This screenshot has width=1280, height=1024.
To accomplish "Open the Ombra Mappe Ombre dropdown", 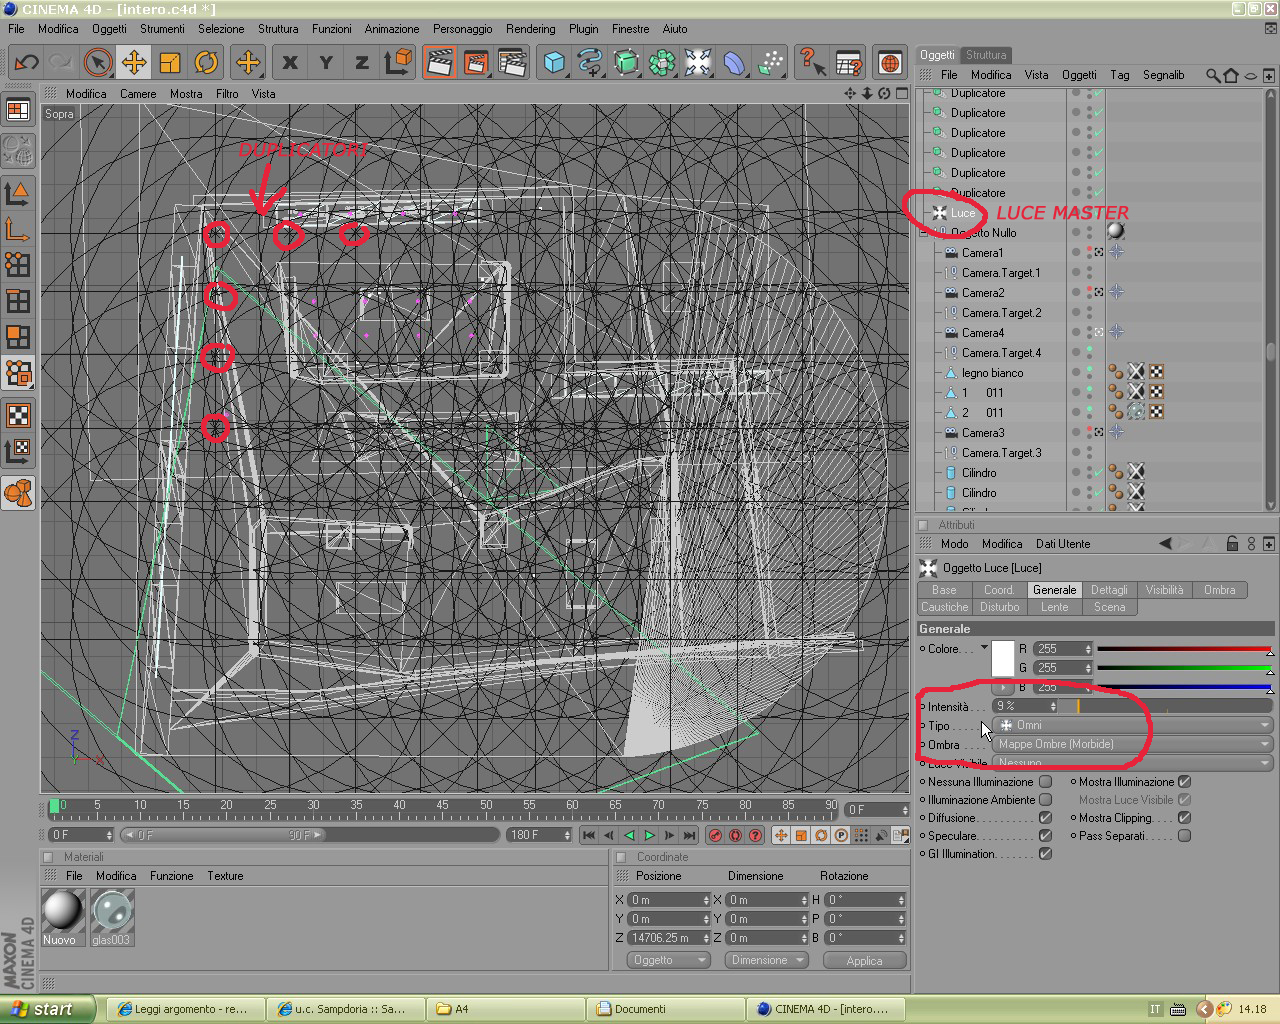I will click(x=1133, y=744).
